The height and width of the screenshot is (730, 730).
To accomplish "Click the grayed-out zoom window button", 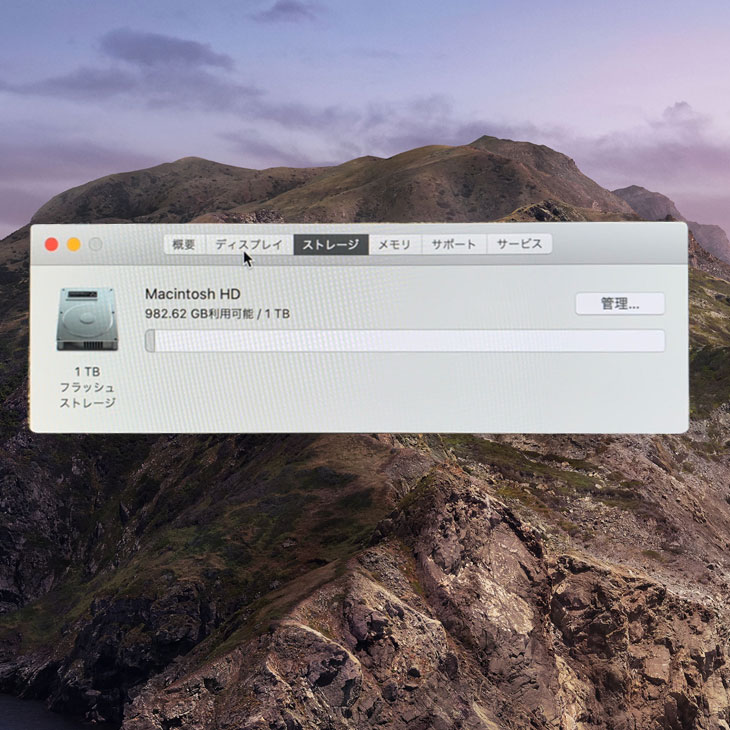I will [96, 244].
